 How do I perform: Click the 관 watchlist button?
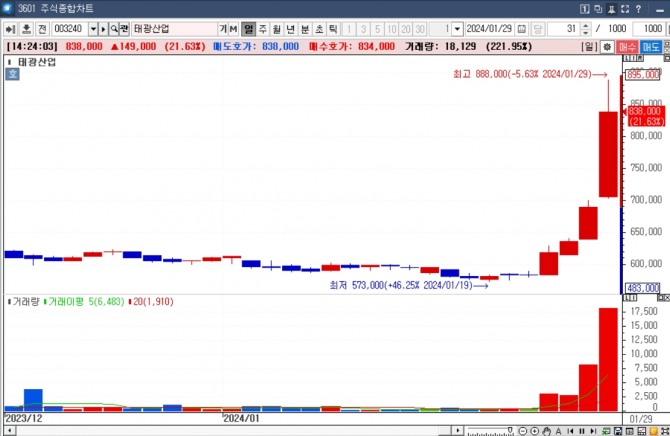(x=124, y=29)
